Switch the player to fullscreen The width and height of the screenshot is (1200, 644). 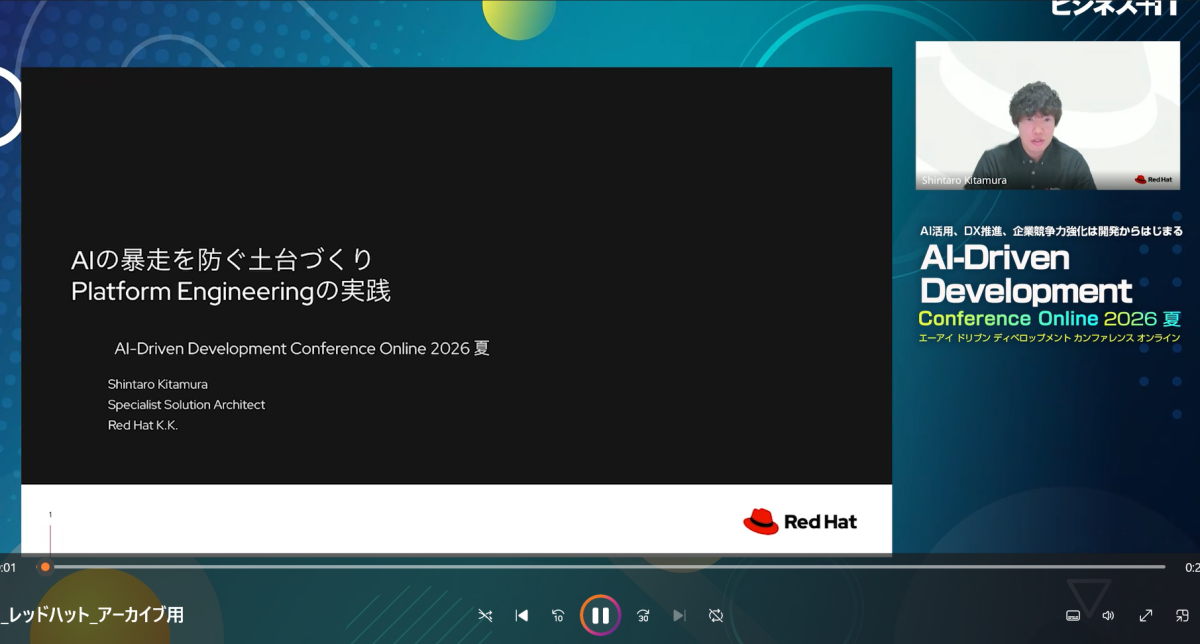click(1146, 616)
